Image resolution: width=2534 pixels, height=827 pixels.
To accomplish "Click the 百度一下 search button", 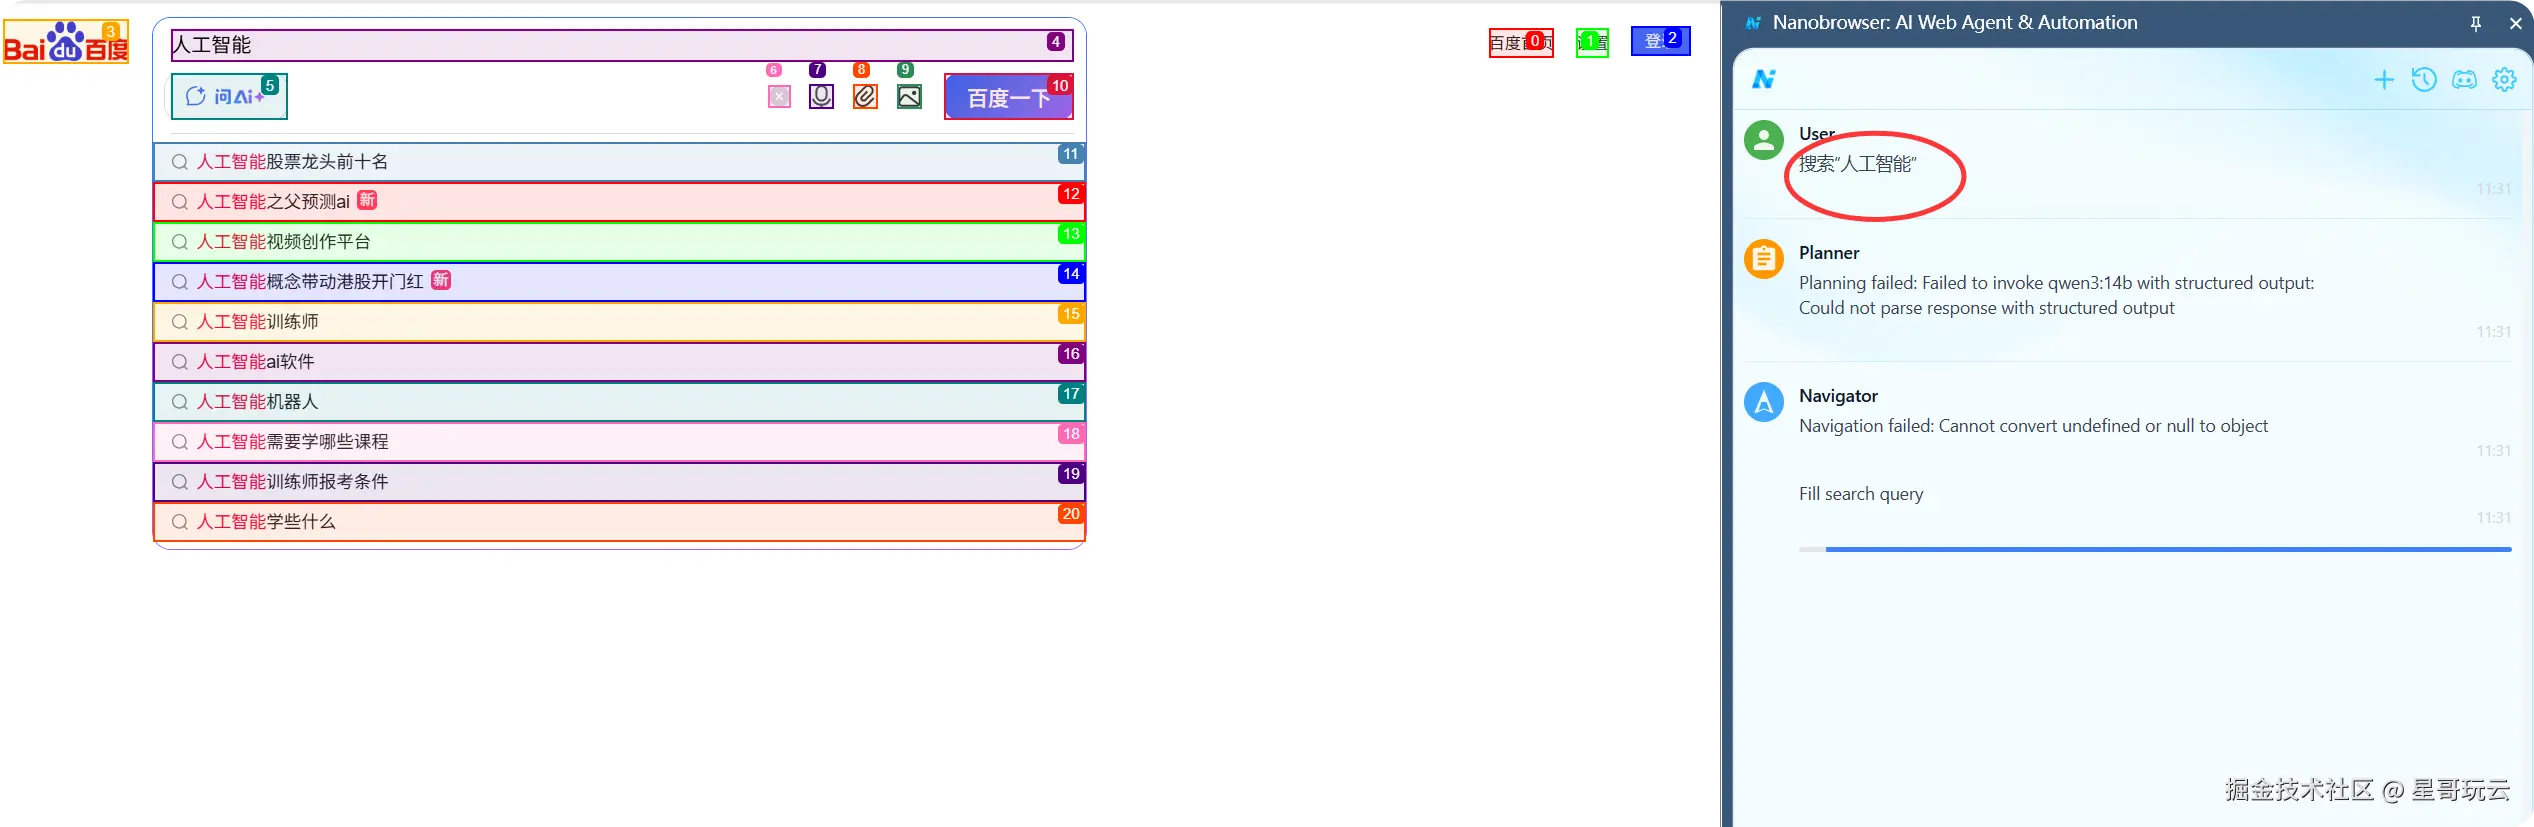I will point(1008,97).
